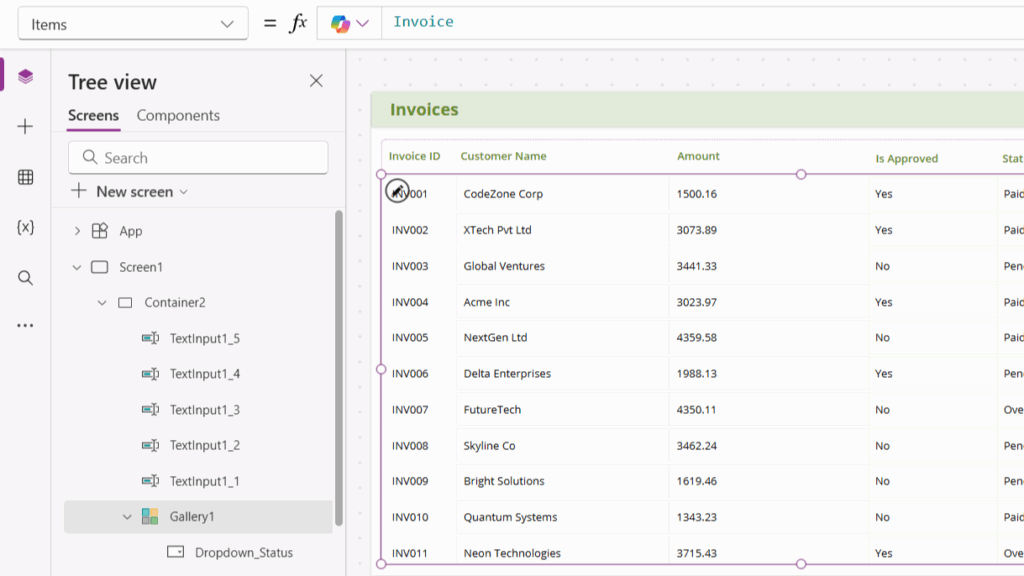Image resolution: width=1024 pixels, height=576 pixels.
Task: Open the New screen dropdown arrow
Action: click(x=184, y=192)
